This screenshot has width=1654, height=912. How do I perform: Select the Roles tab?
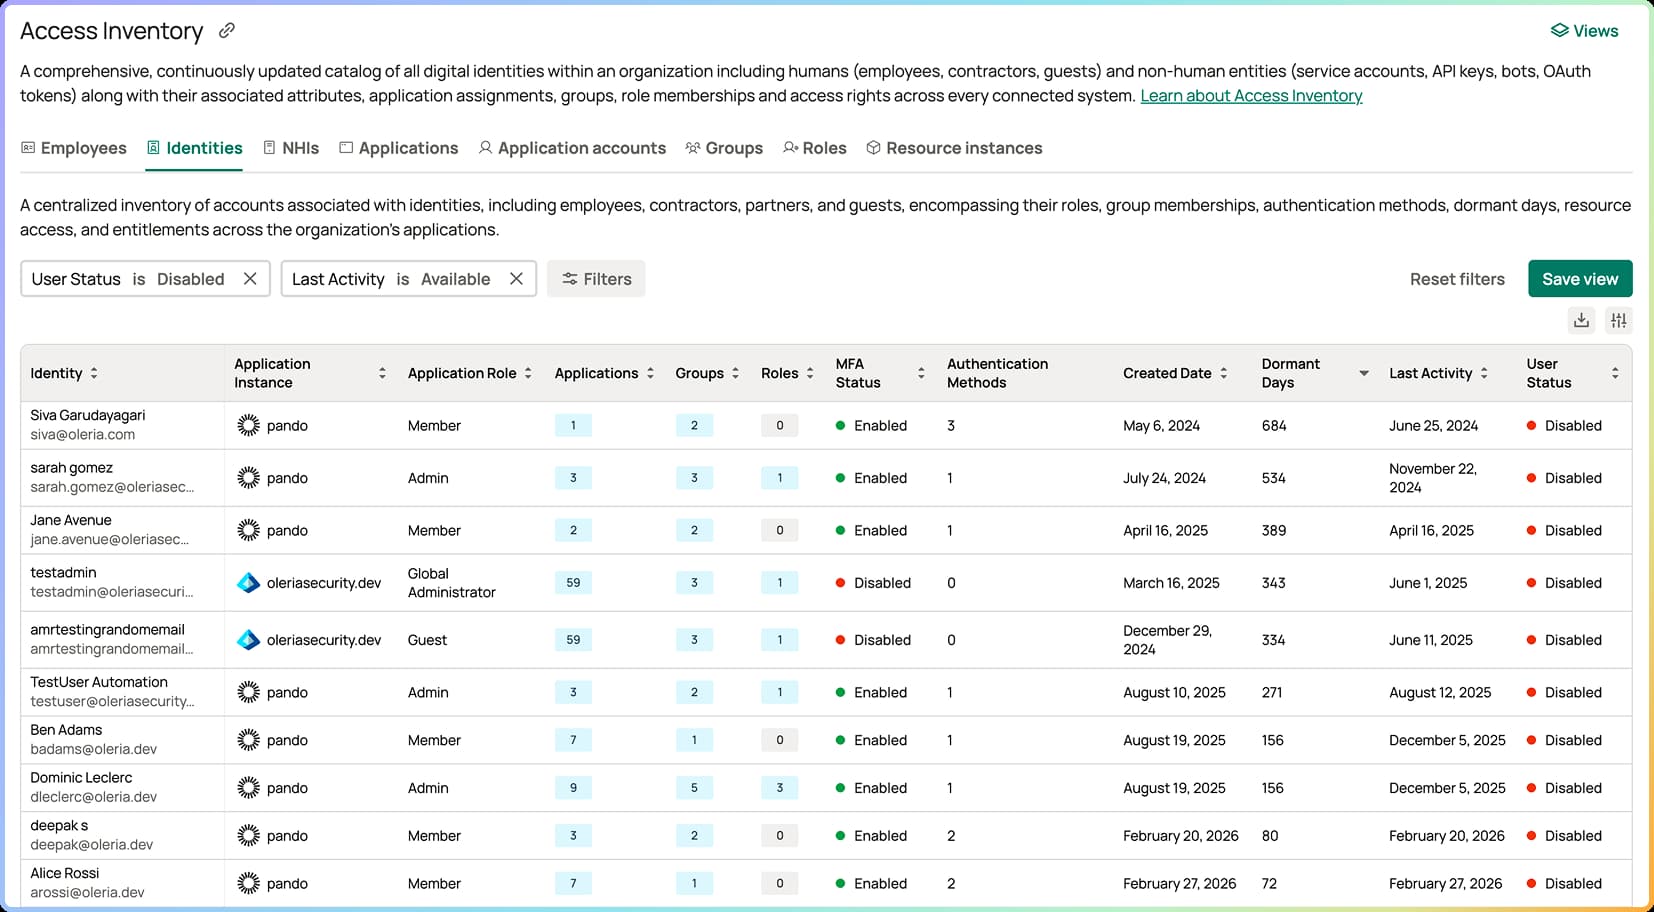pyautogui.click(x=815, y=148)
